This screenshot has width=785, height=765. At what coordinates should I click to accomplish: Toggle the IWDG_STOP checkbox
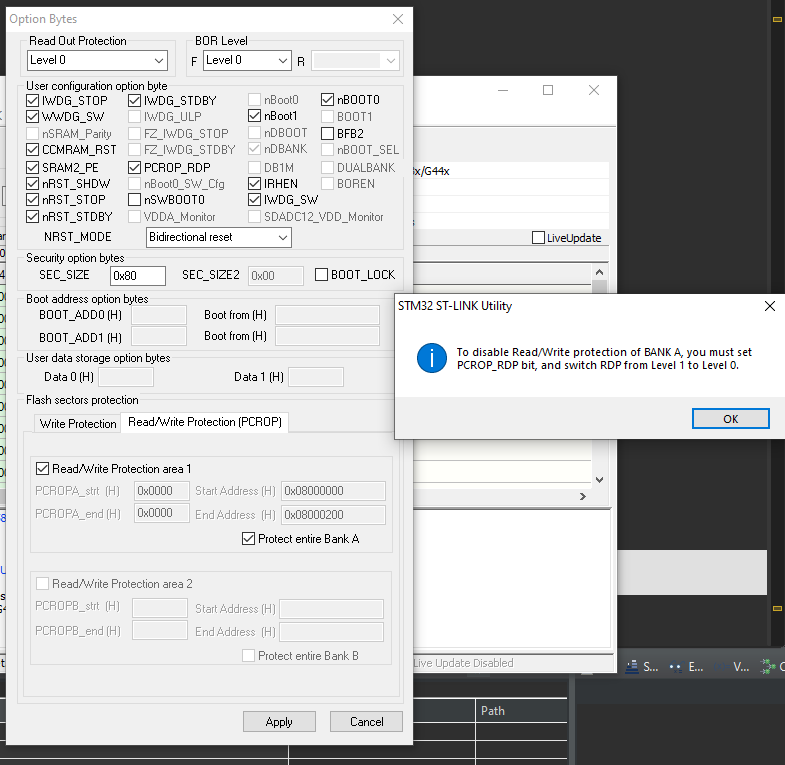[33, 101]
